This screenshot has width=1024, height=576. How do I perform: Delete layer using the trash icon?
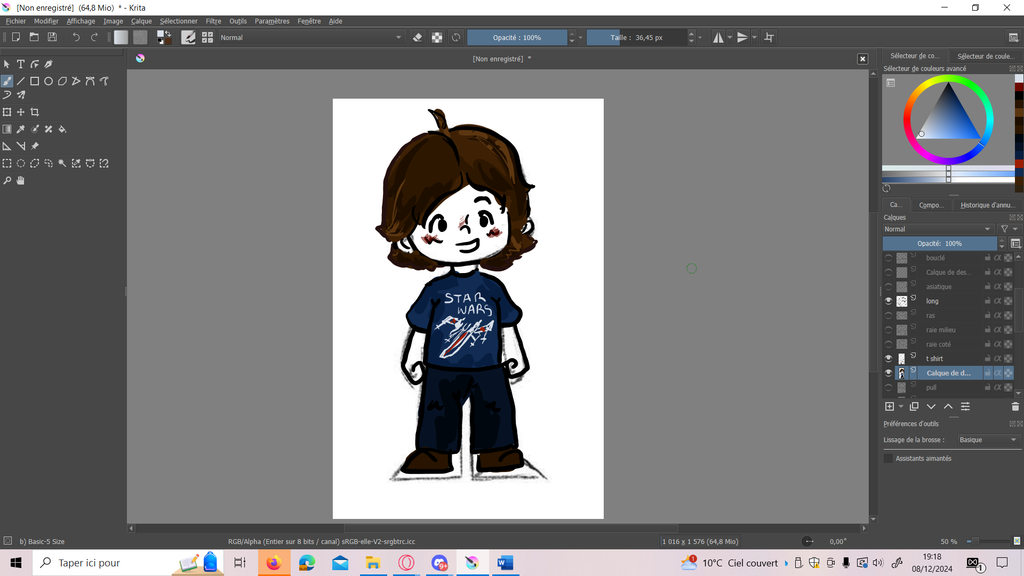[1015, 406]
